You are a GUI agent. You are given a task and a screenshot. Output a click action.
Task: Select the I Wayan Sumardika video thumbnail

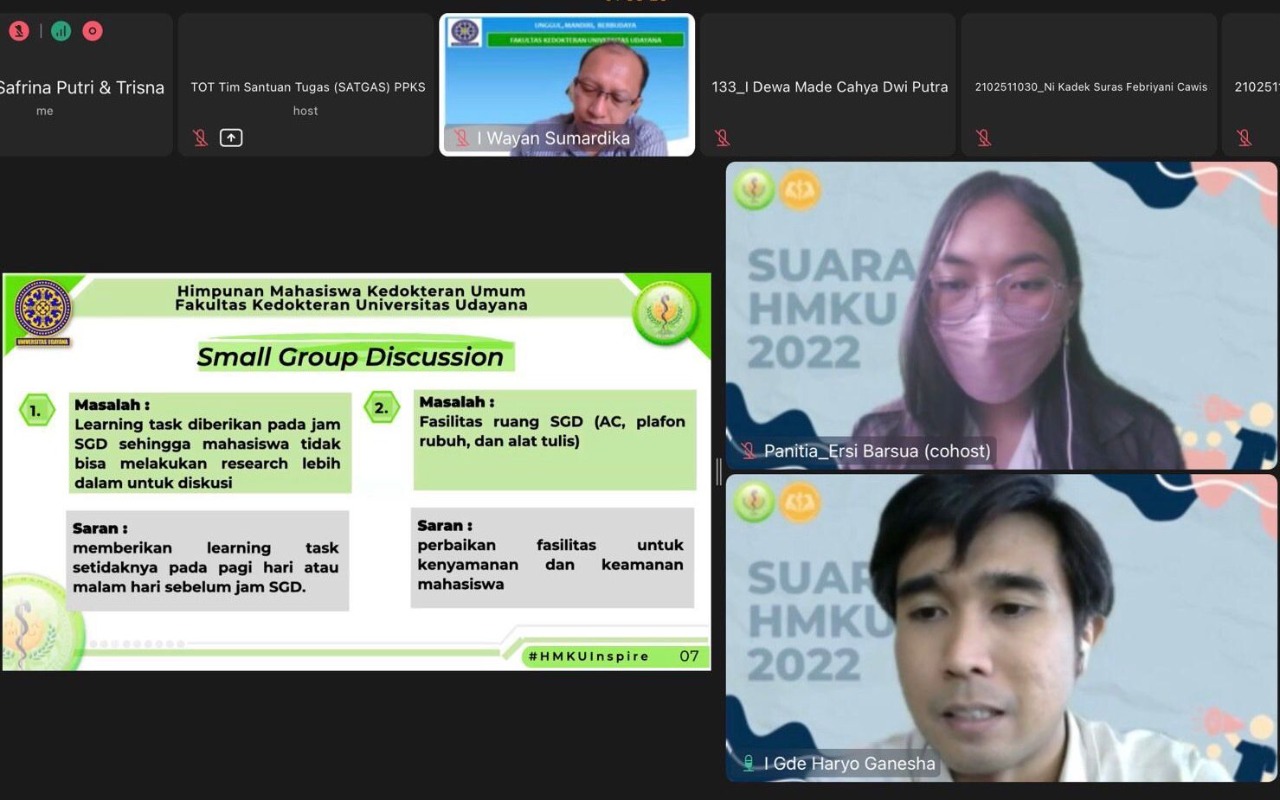pos(567,85)
